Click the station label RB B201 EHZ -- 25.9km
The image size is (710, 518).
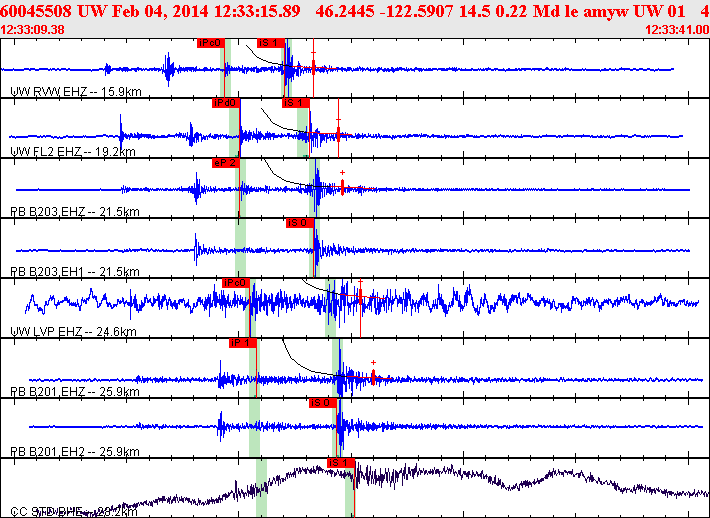(75, 392)
